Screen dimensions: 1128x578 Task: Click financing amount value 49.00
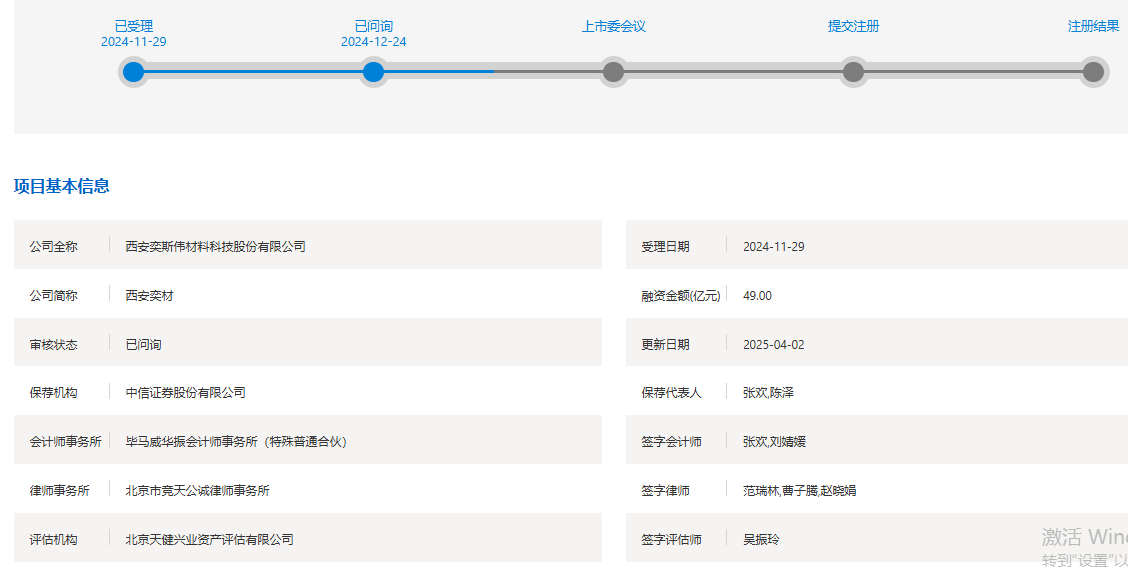(x=758, y=295)
